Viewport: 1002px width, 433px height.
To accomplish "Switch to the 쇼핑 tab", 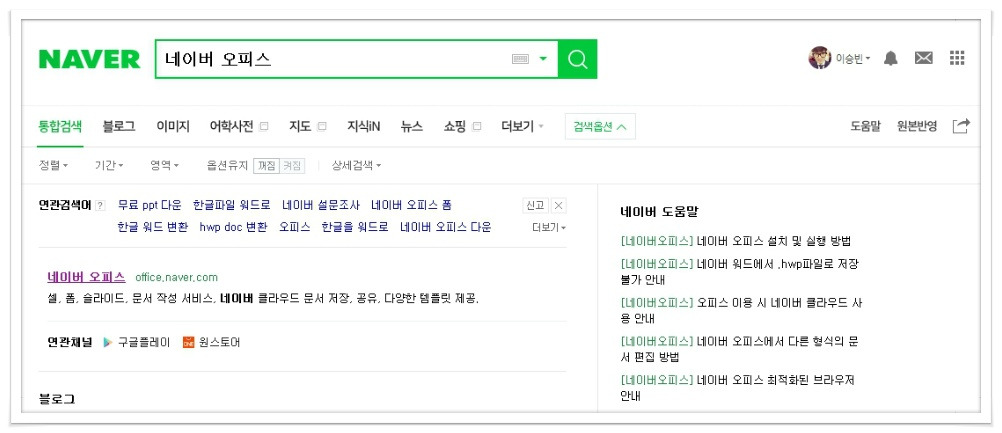I will click(x=454, y=126).
